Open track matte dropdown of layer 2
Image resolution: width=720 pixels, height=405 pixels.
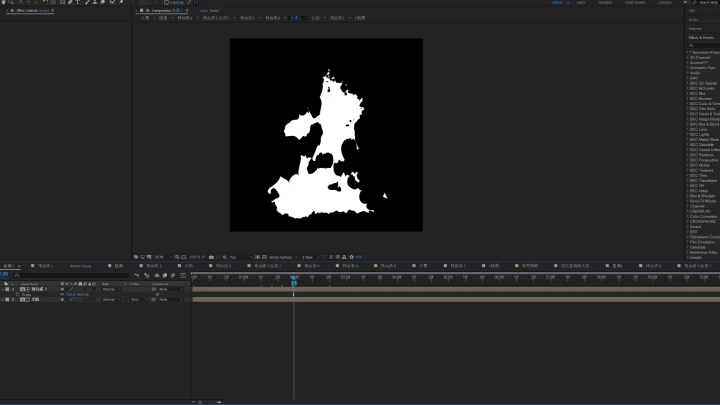[x=139, y=299]
